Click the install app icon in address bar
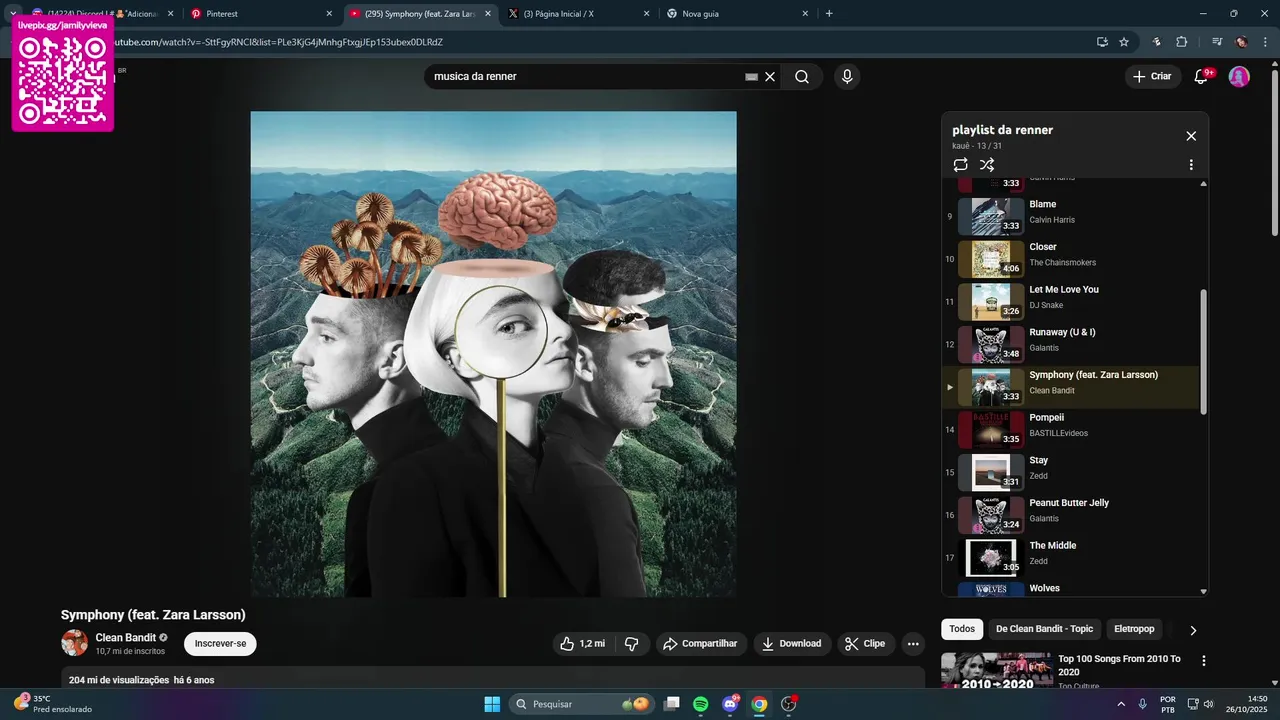1280x720 pixels. tap(1102, 42)
